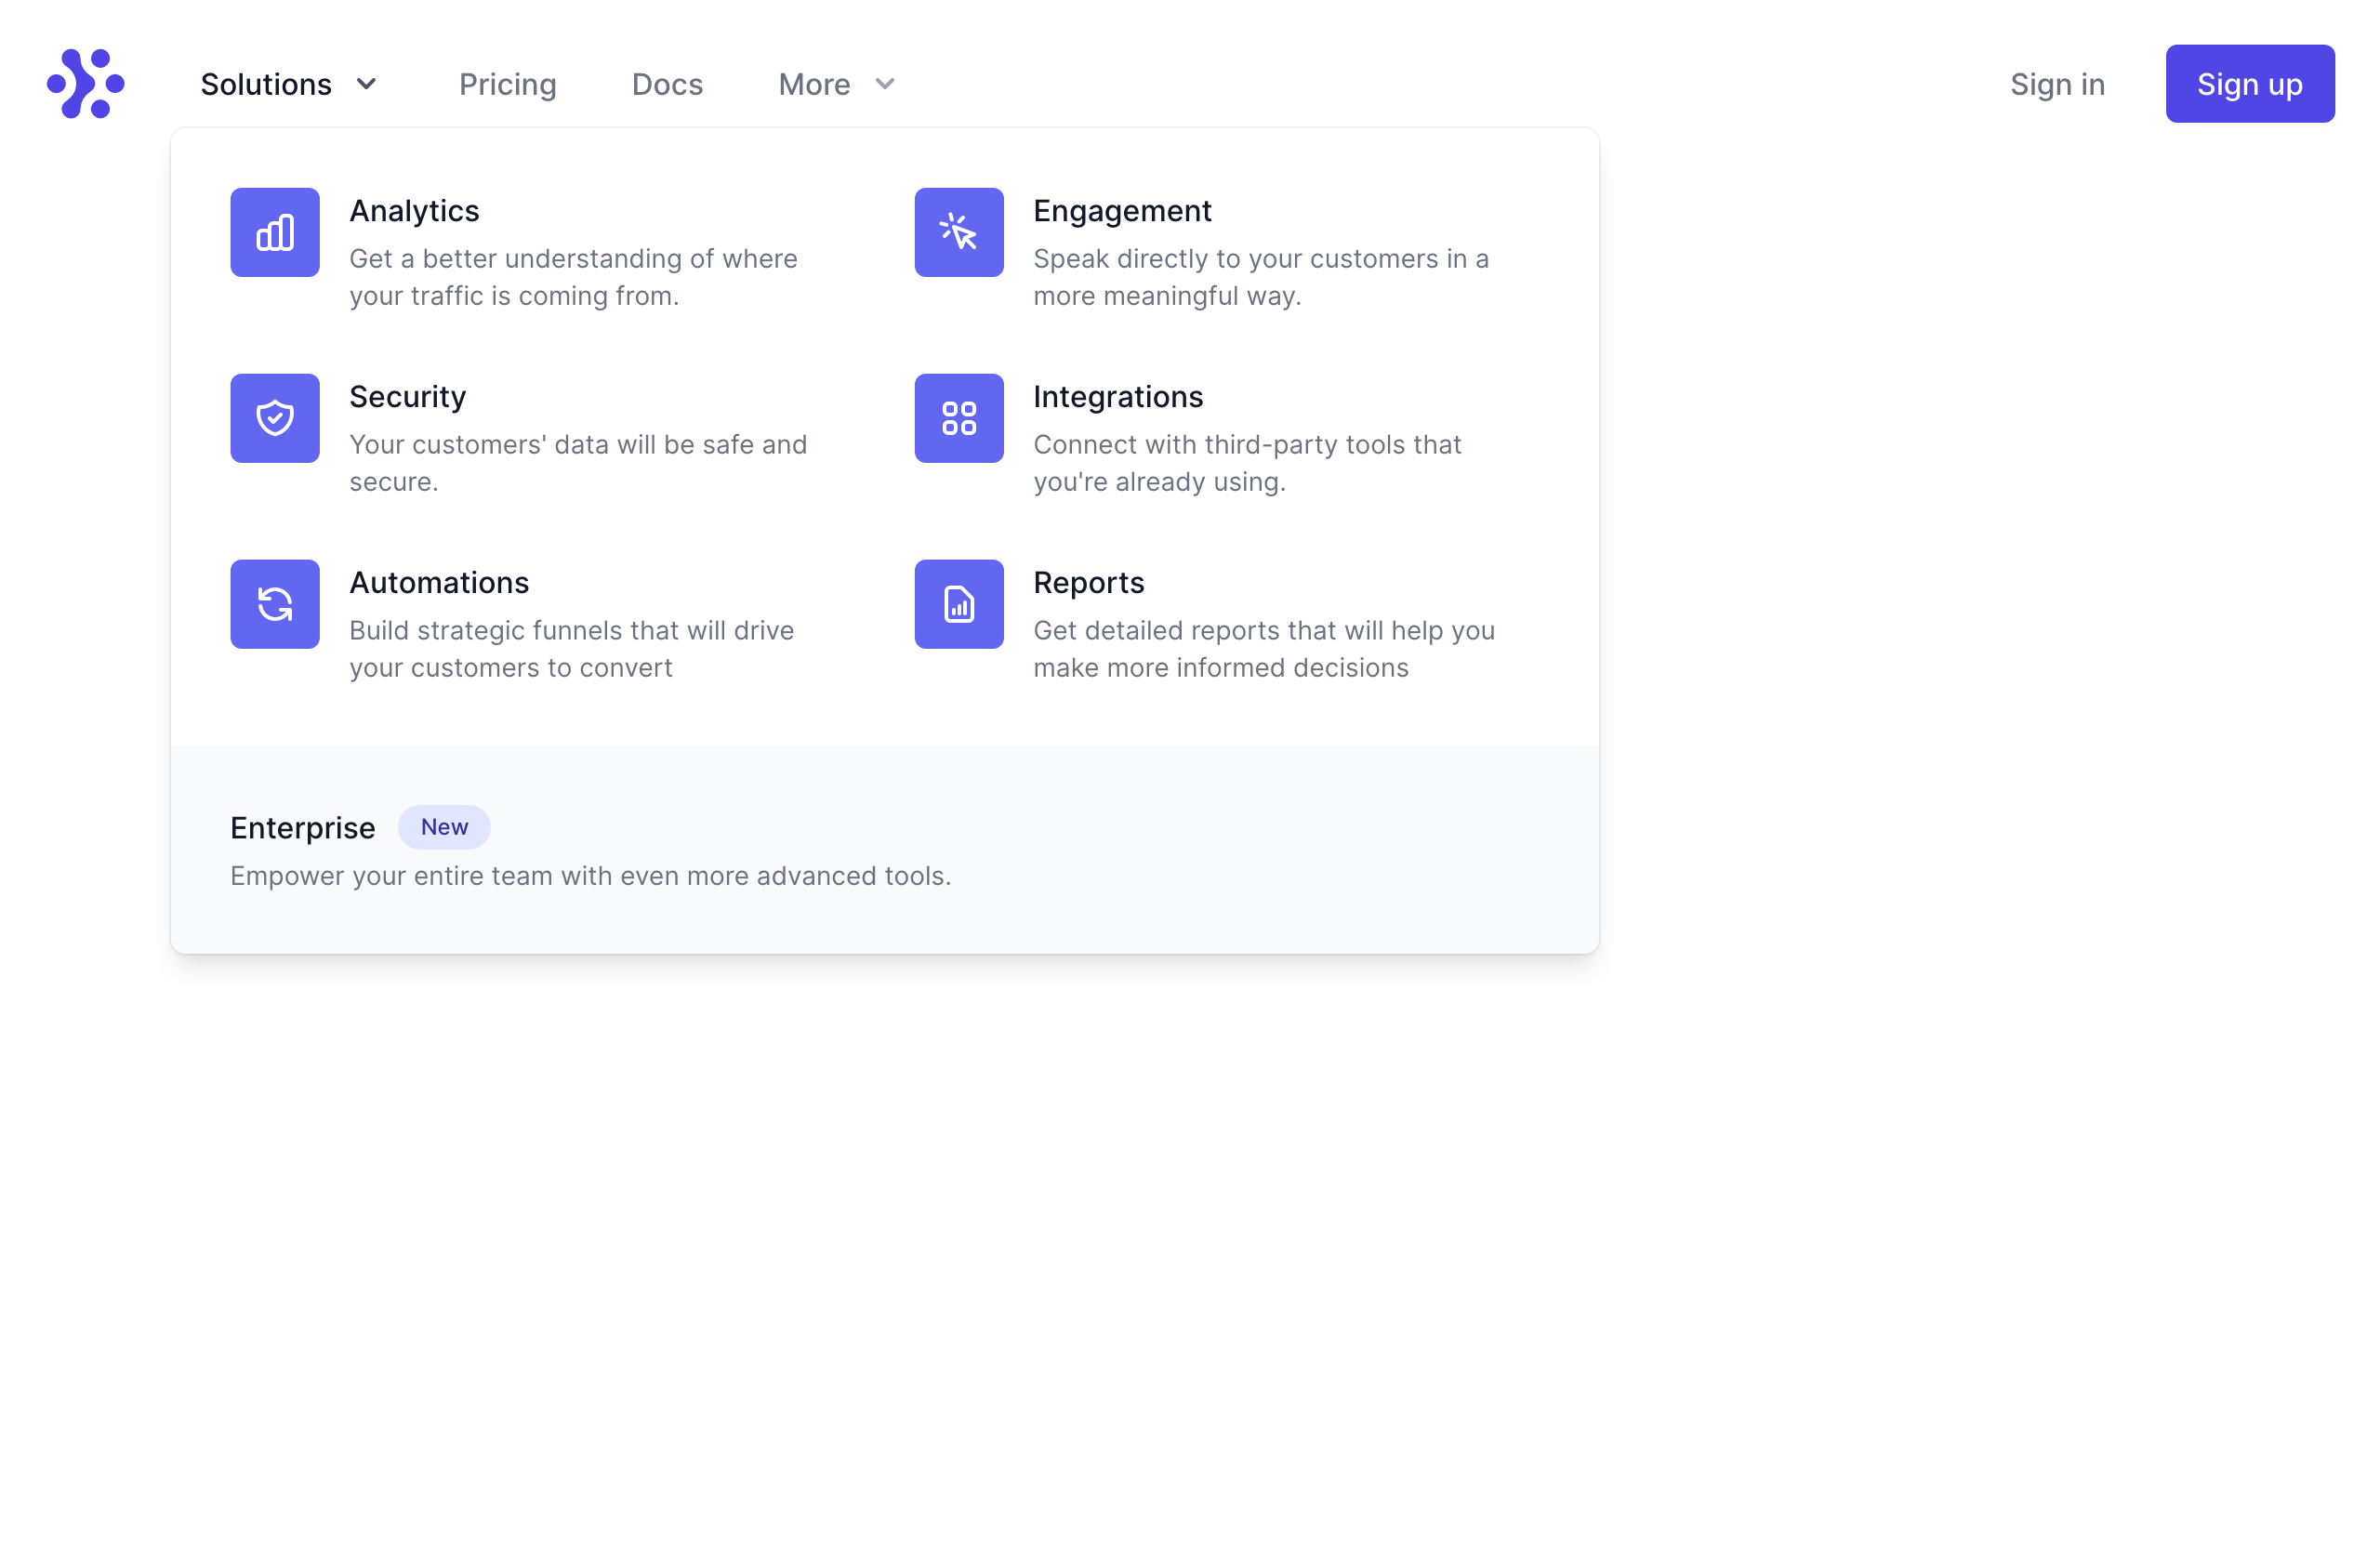
Task: Click the chevron next to Solutions
Action: tap(367, 85)
